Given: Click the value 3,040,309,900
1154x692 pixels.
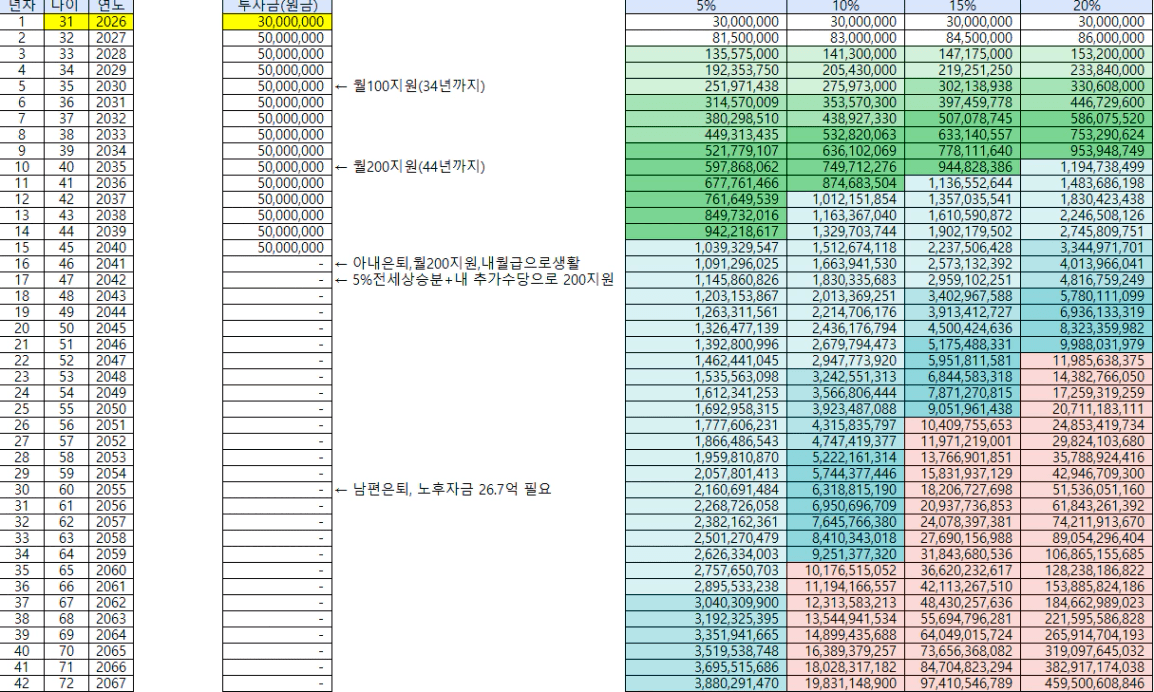Looking at the screenshot, I should [707, 603].
